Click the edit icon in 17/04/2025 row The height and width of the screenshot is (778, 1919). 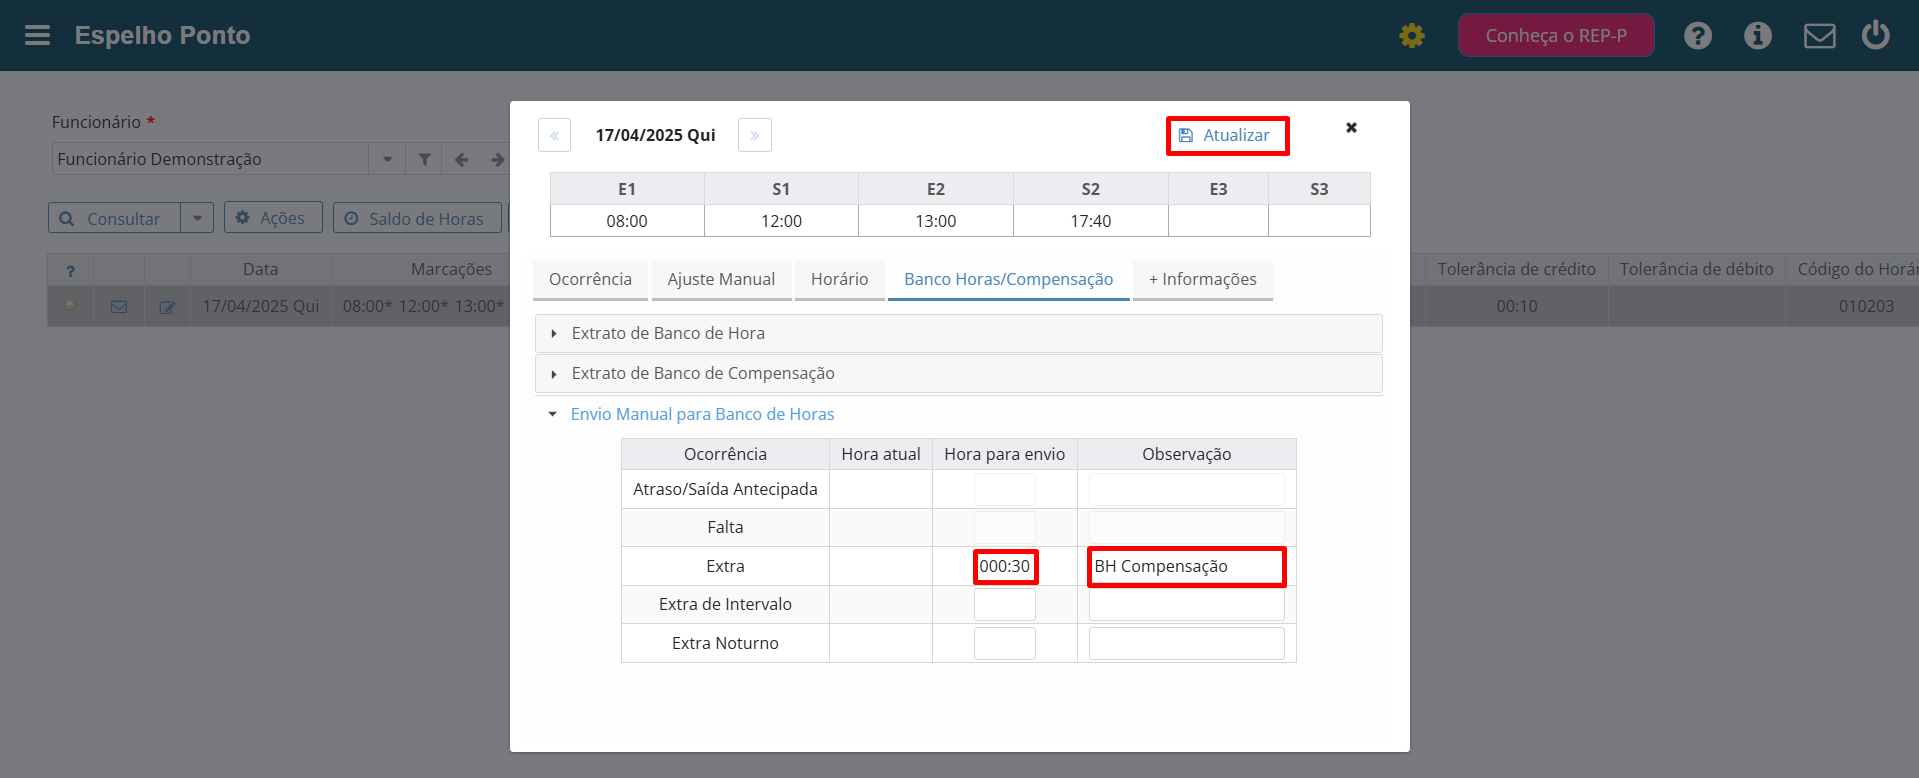pos(167,307)
